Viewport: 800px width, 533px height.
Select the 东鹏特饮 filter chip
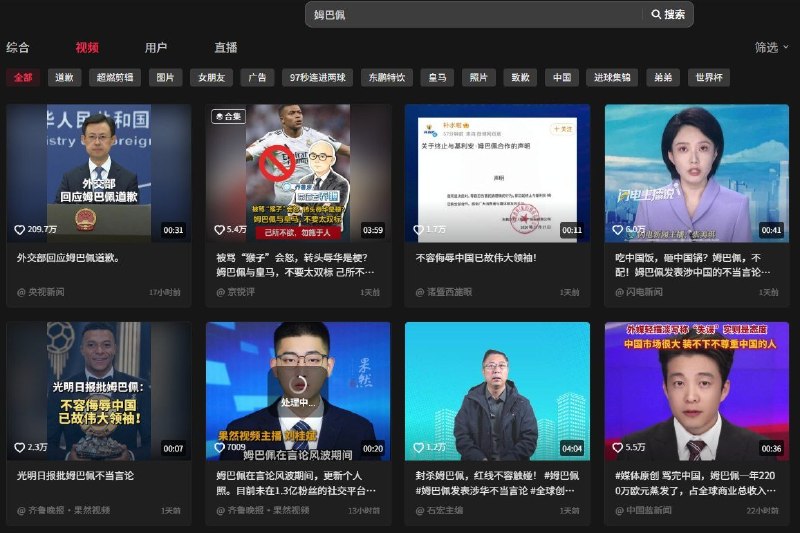pyautogui.click(x=387, y=78)
